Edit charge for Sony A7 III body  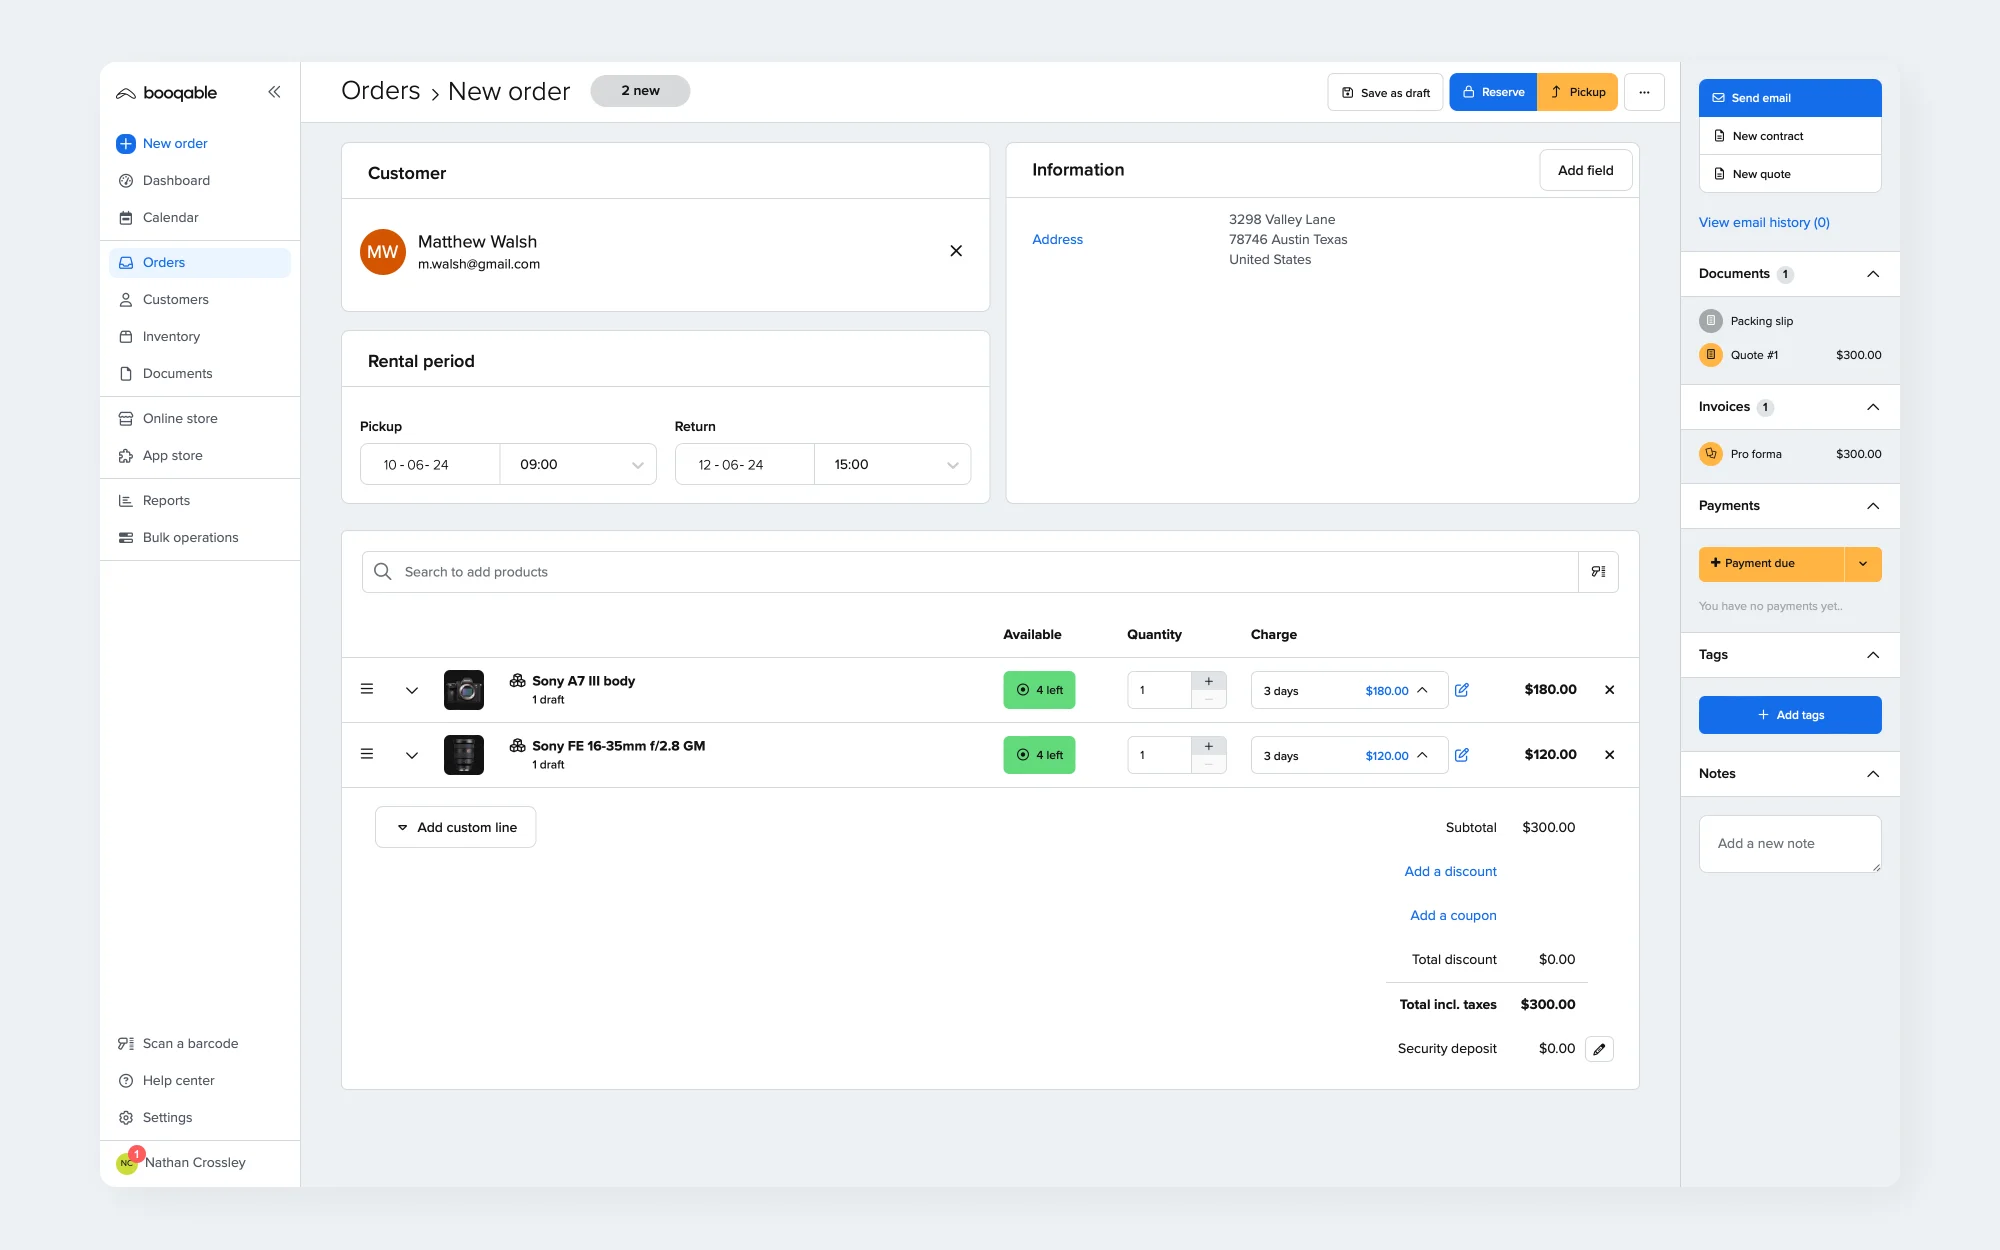(x=1461, y=690)
